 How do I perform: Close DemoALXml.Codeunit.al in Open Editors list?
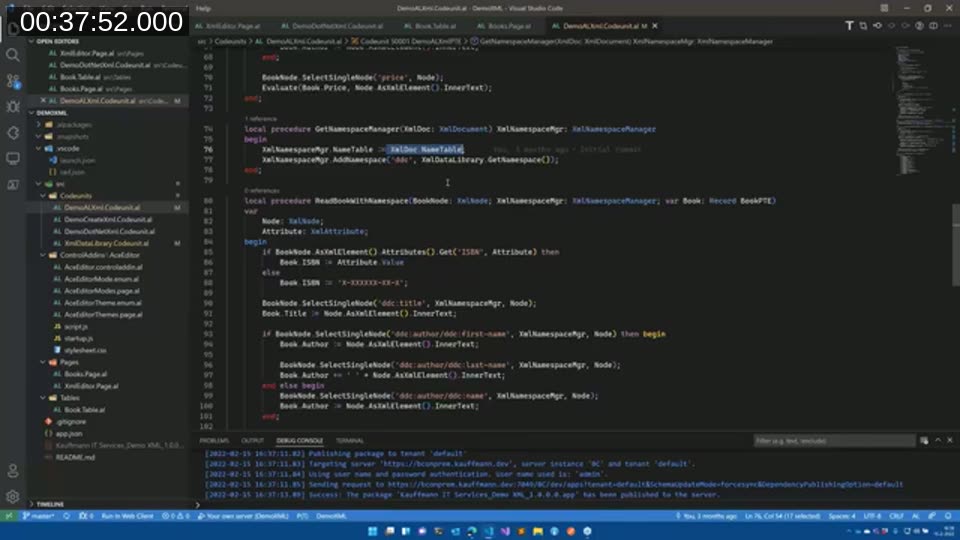click(43, 100)
